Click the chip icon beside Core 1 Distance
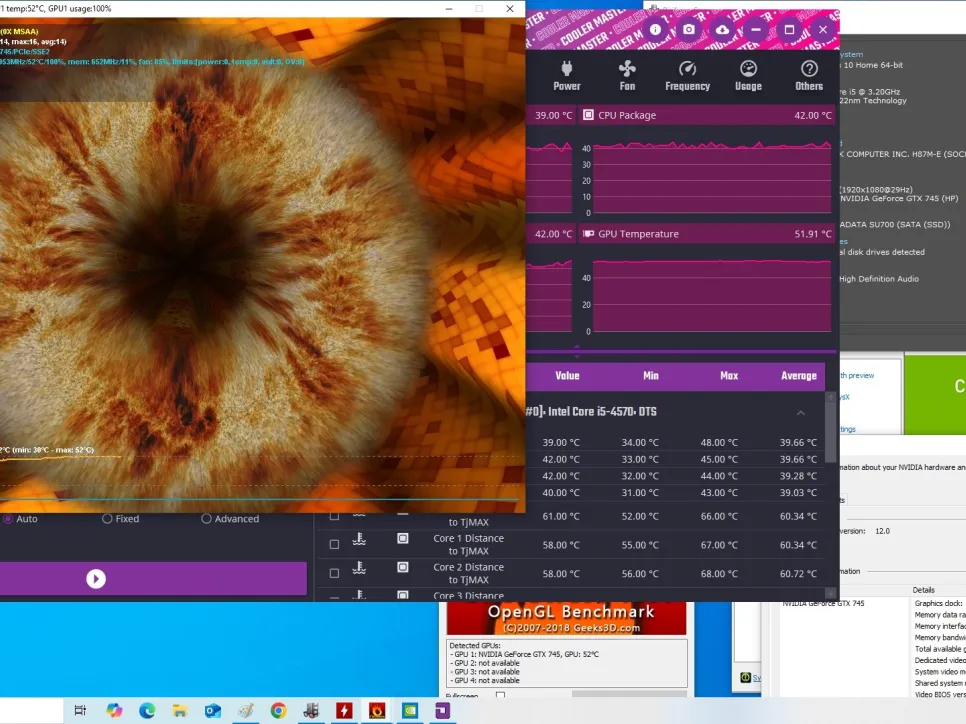The image size is (966, 724). (402, 539)
